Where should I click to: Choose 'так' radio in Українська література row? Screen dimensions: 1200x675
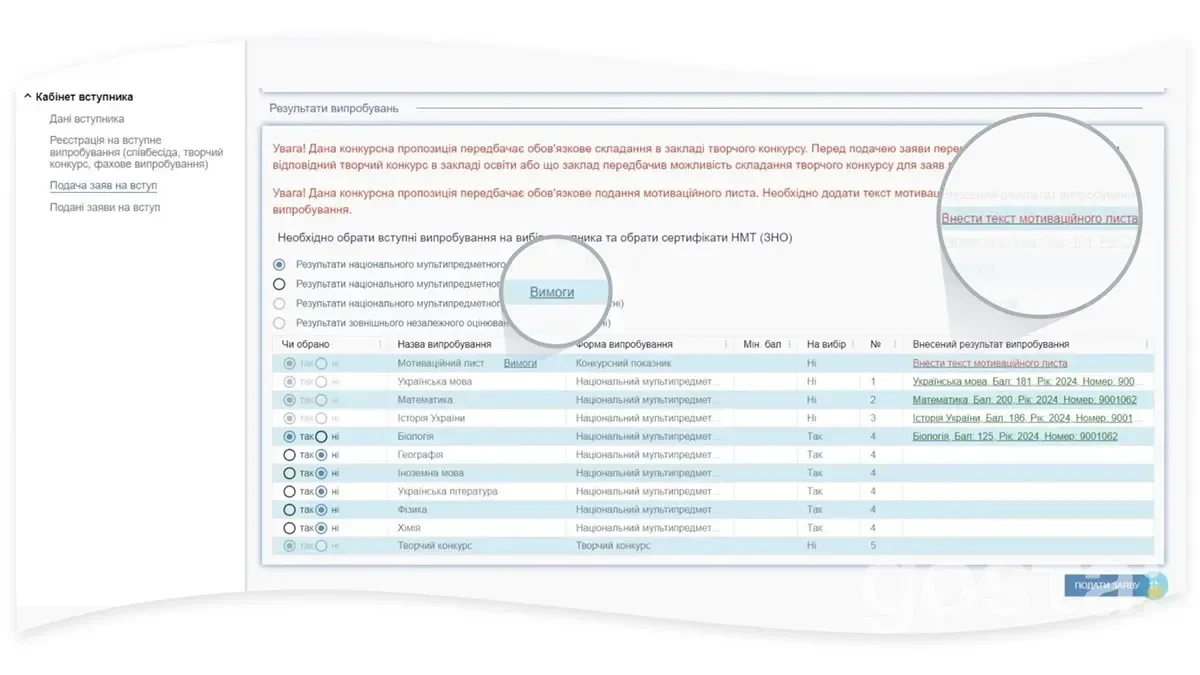(x=290, y=491)
